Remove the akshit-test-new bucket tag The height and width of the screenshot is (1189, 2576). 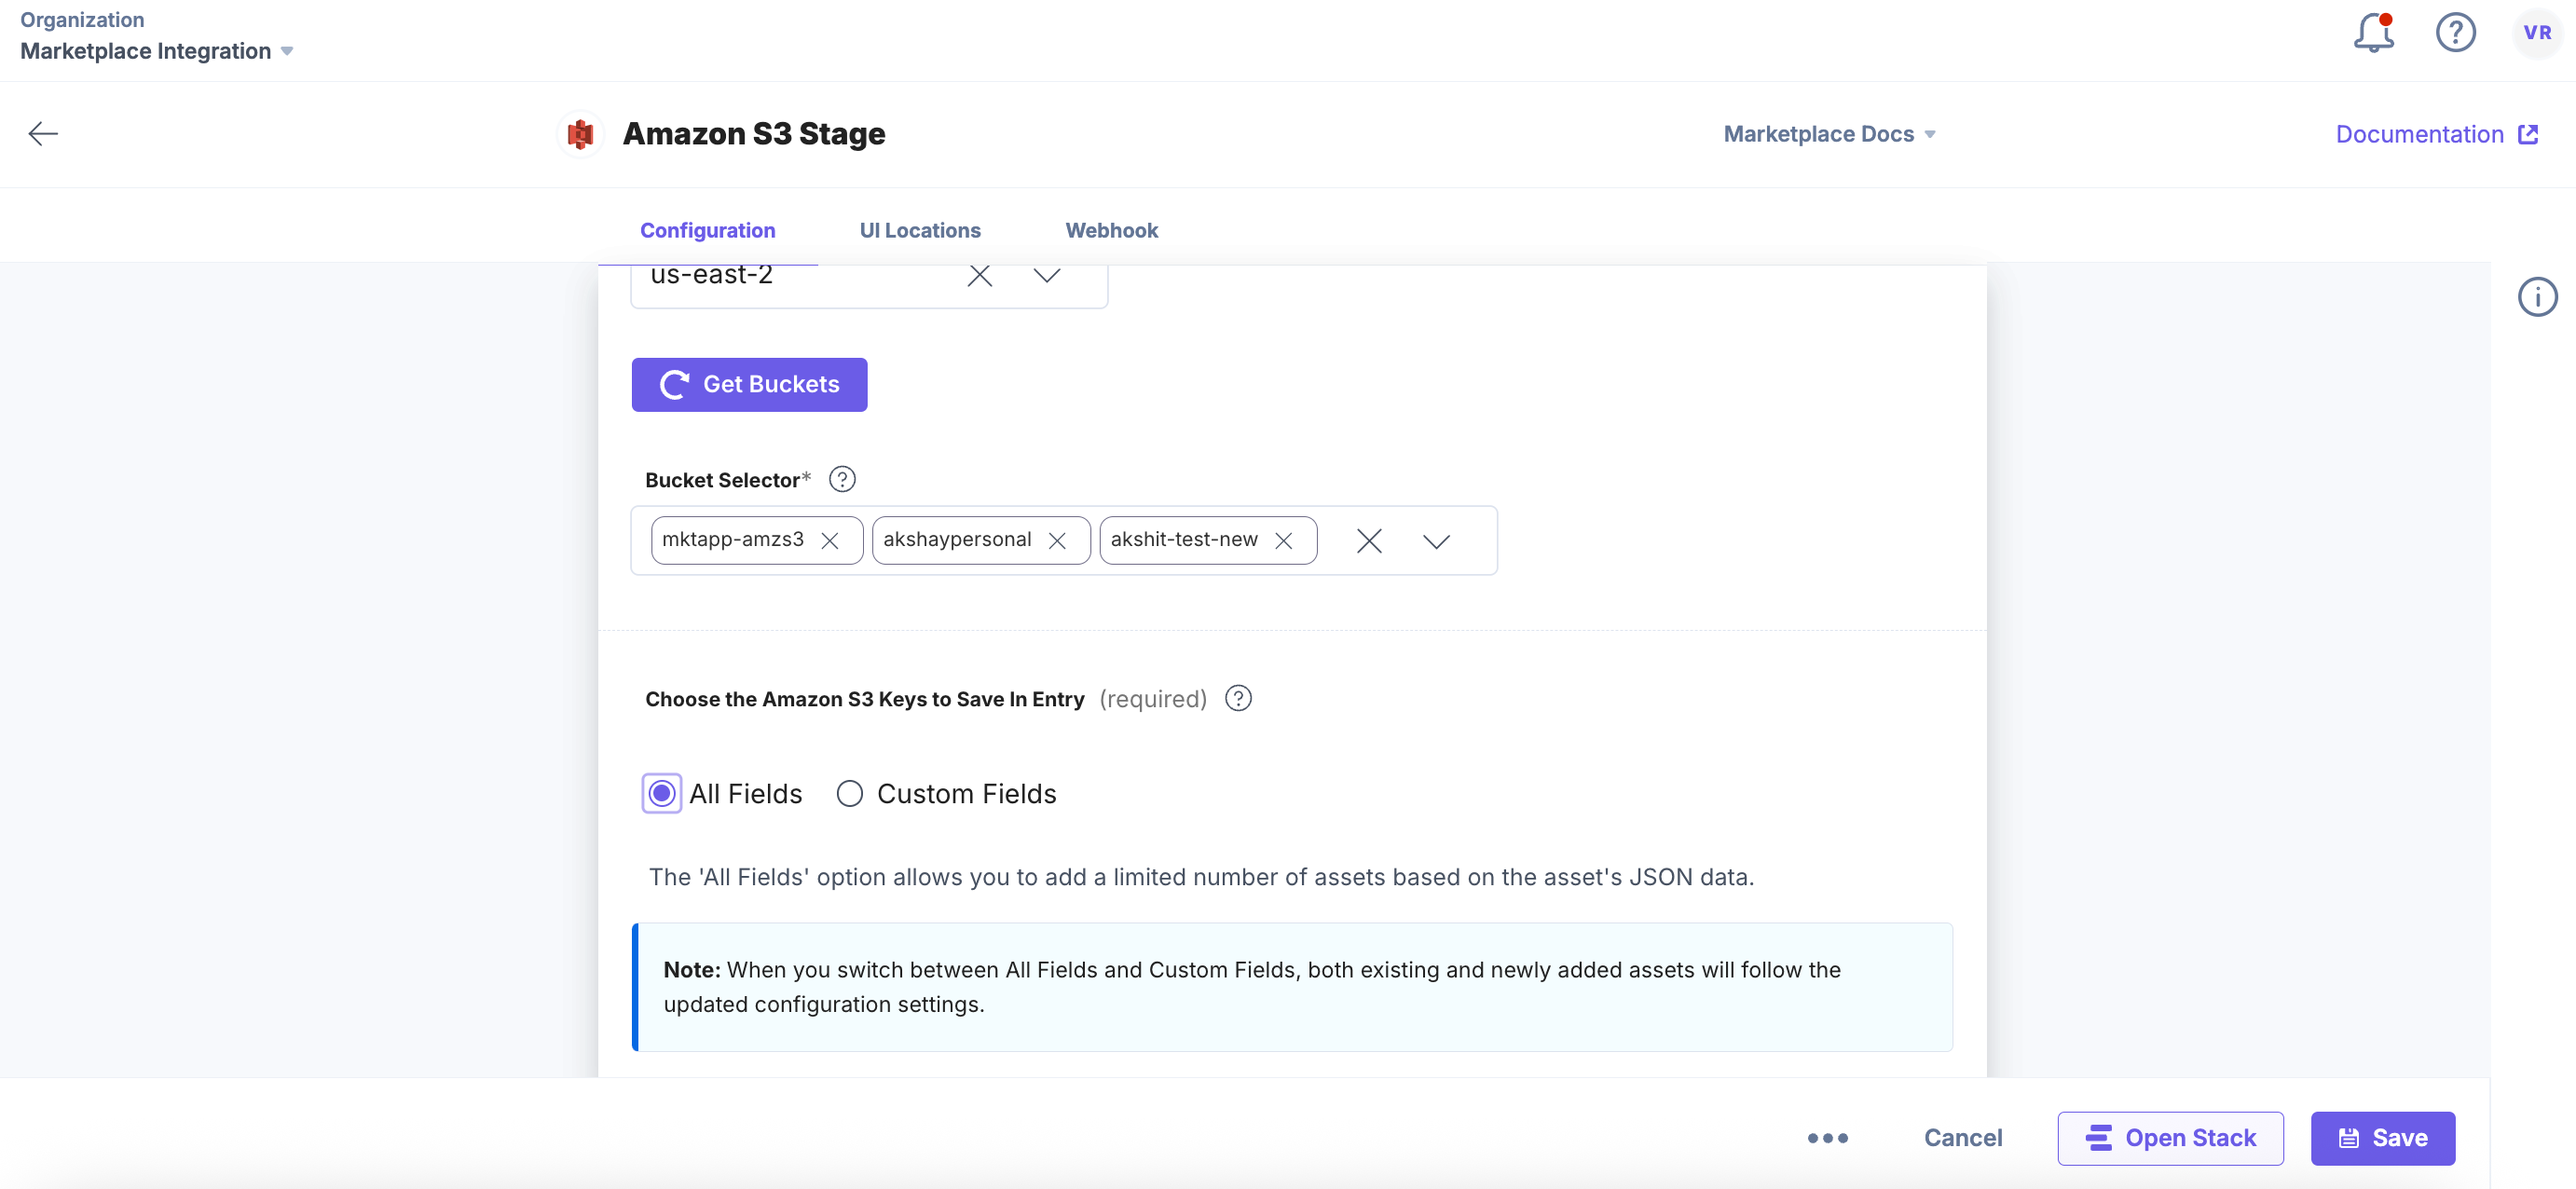1284,541
